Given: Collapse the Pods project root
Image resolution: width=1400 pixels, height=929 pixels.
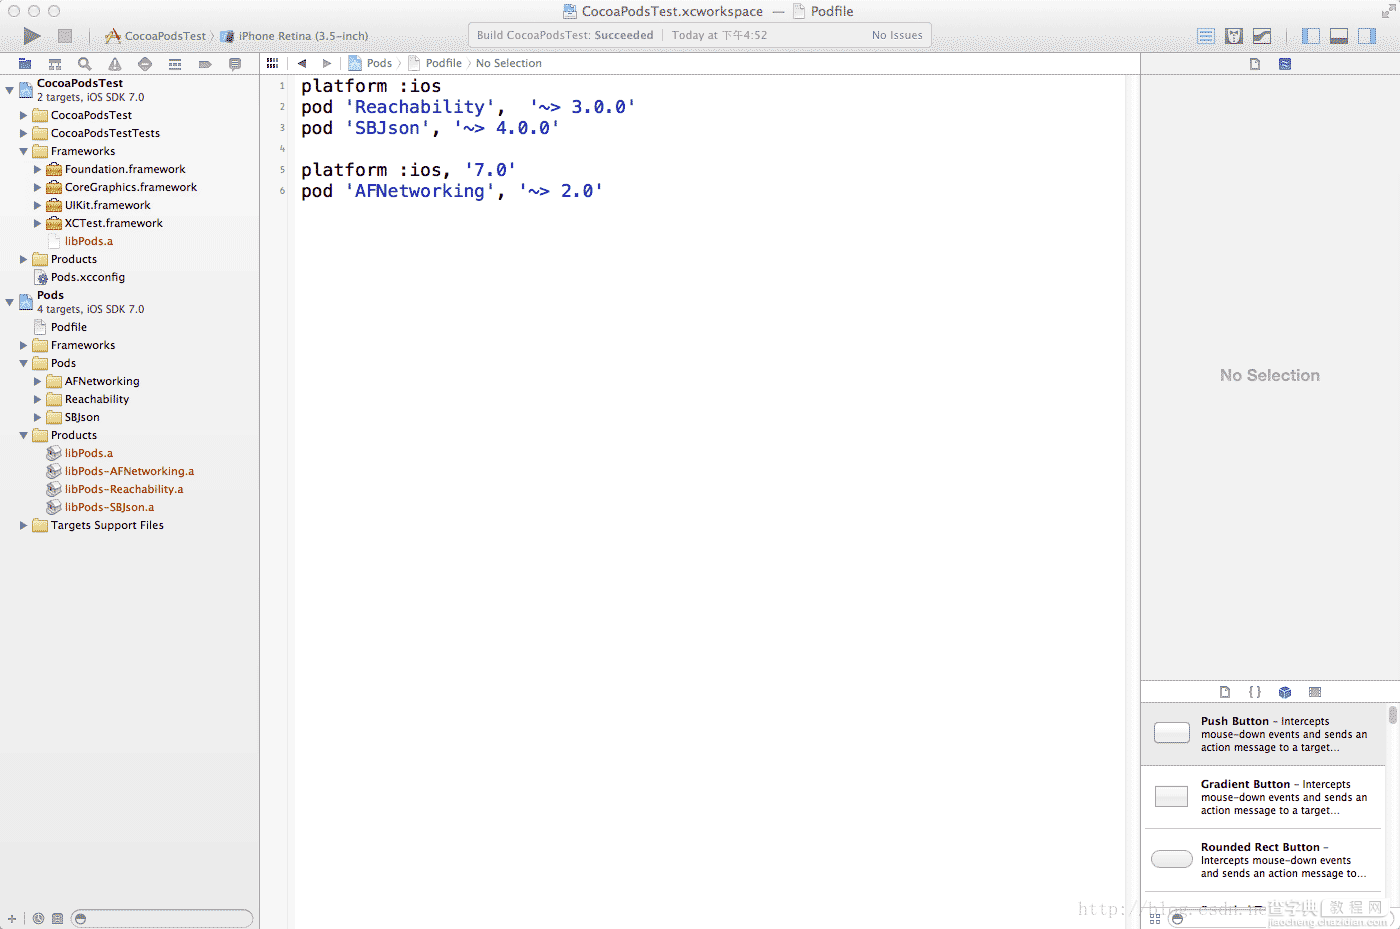Looking at the screenshot, I should pos(10,302).
